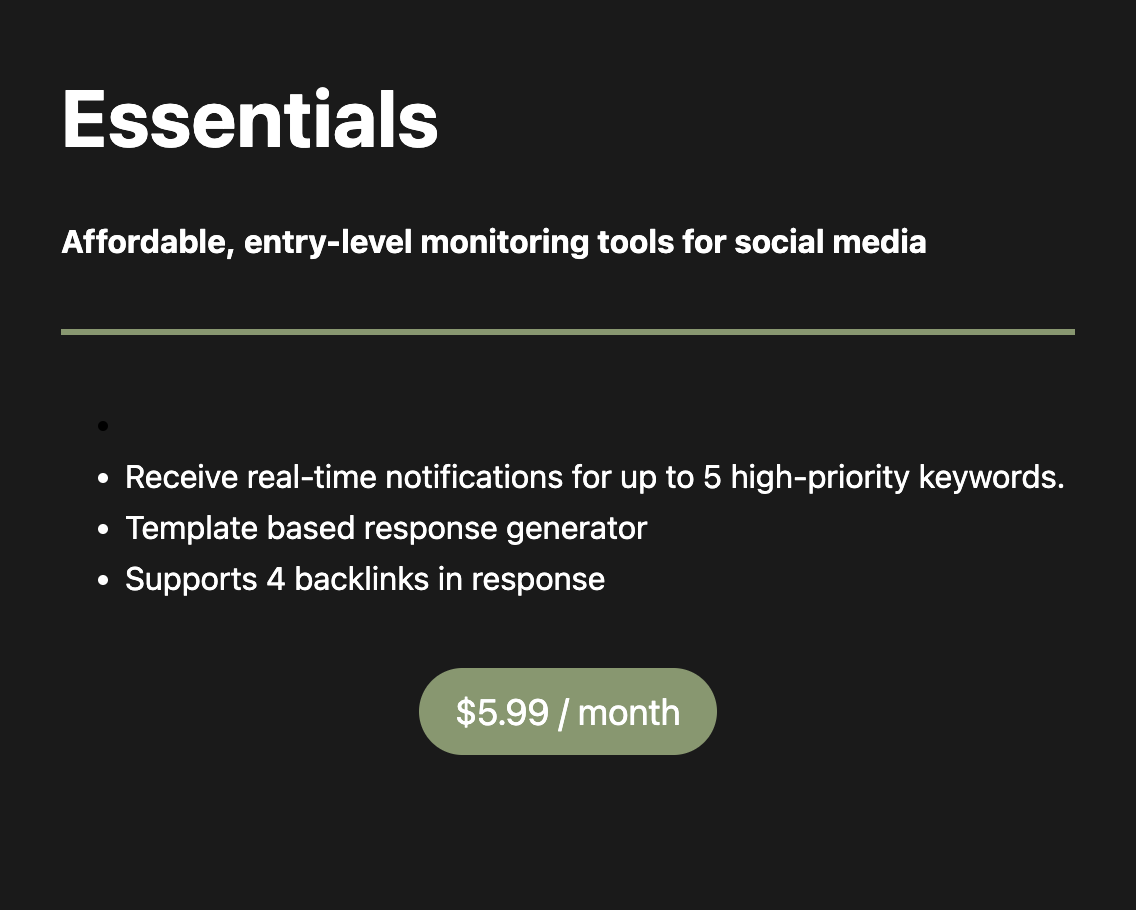Click the empty black bullet point
Viewport: 1136px width, 910px height.
click(x=102, y=427)
